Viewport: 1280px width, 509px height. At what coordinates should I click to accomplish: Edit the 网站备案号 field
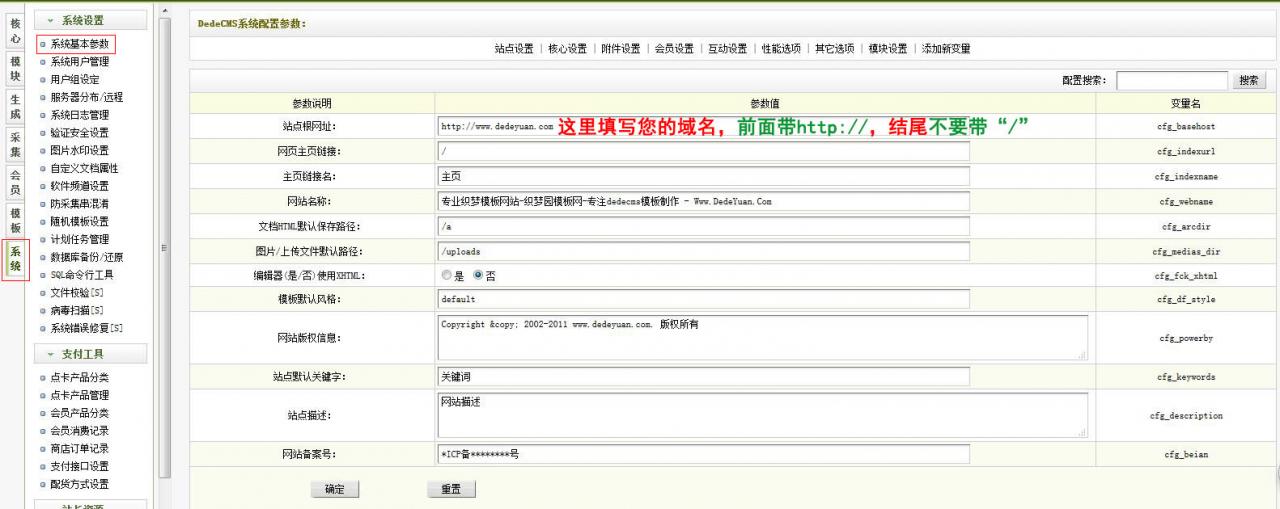pos(704,454)
